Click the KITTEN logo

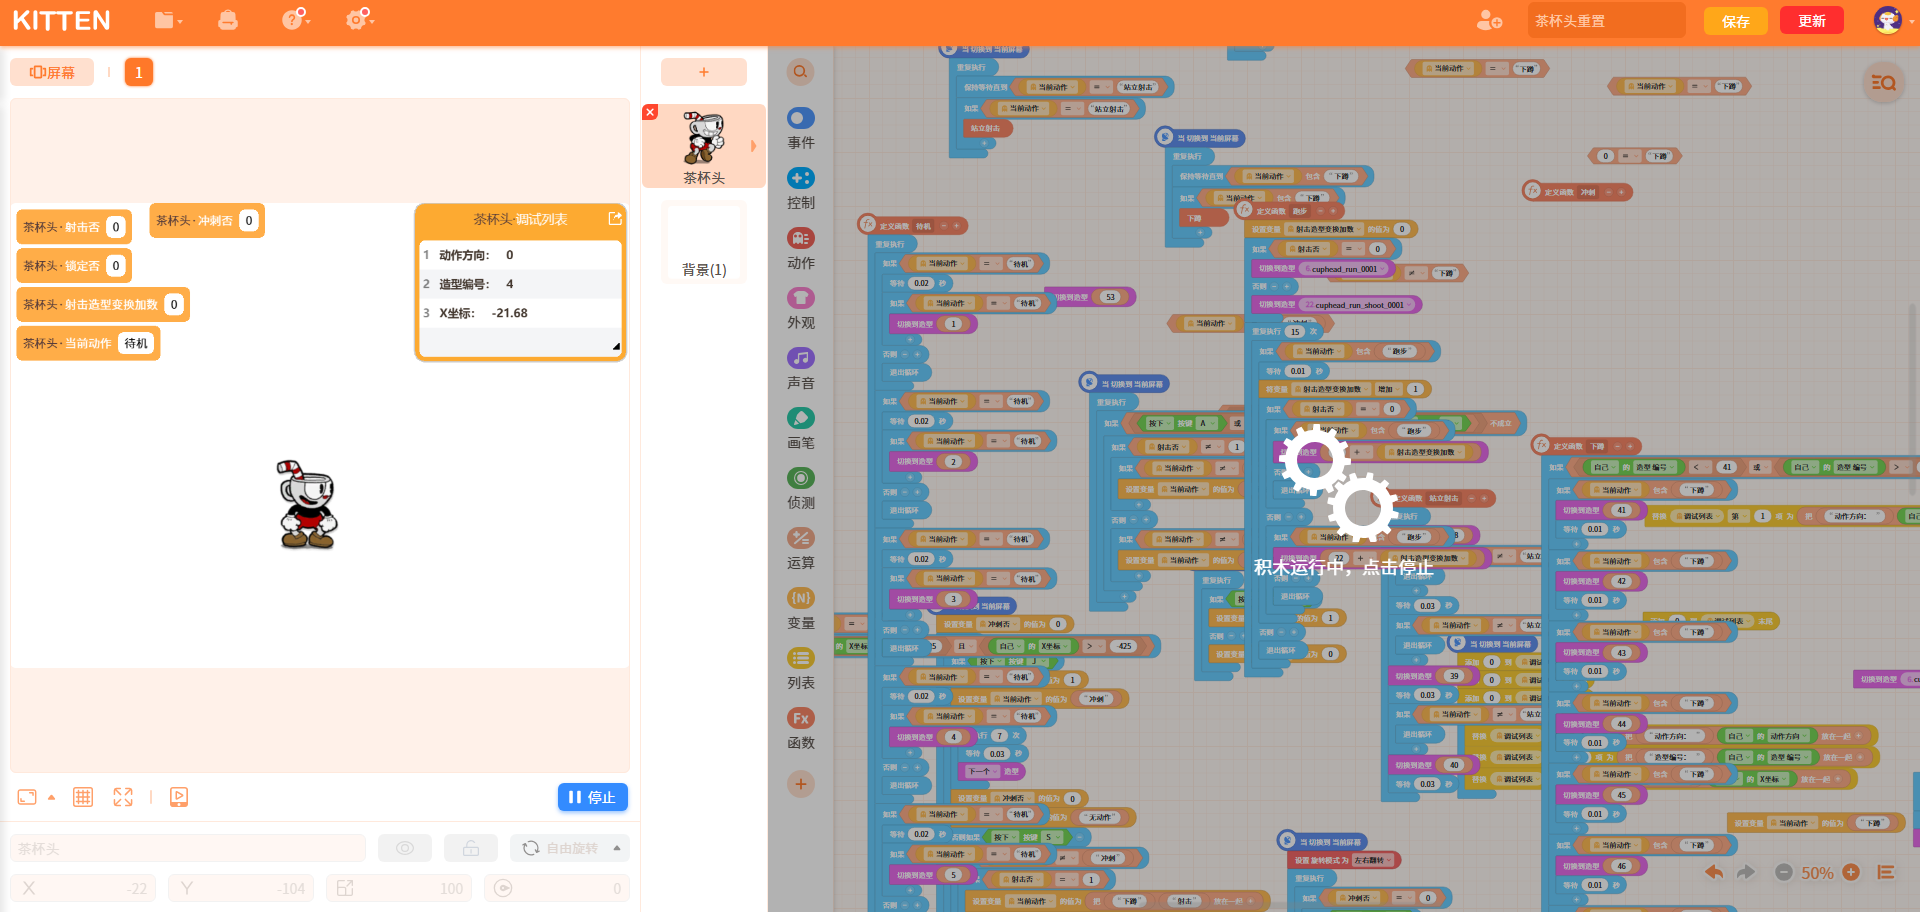pos(61,21)
